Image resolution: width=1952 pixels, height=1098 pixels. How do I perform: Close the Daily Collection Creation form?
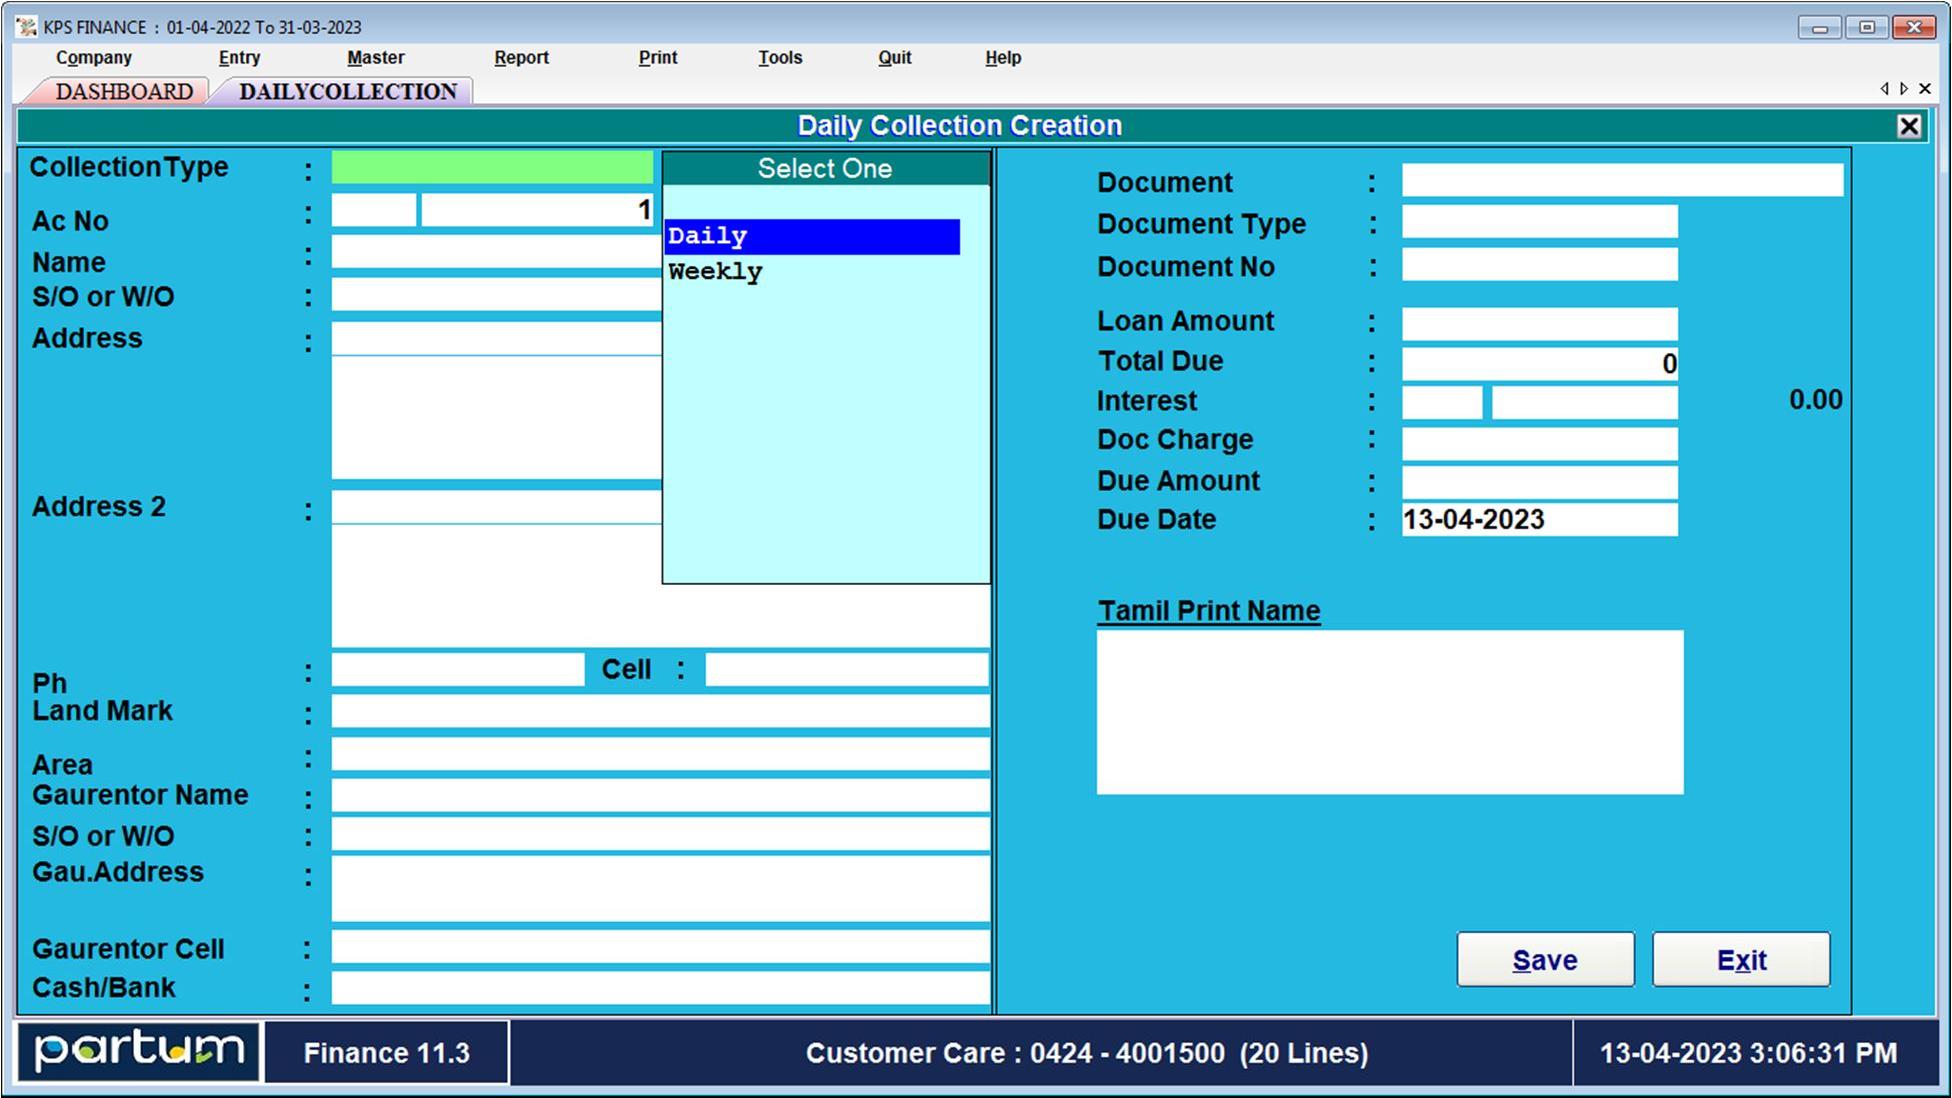pos(1908,126)
